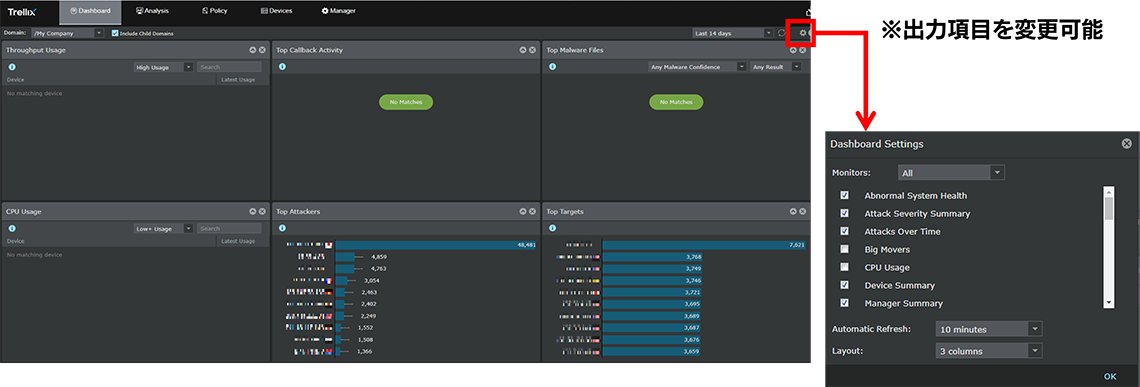Enable the CPU Usage monitor checkbox
The image size is (1140, 387).
(844, 267)
